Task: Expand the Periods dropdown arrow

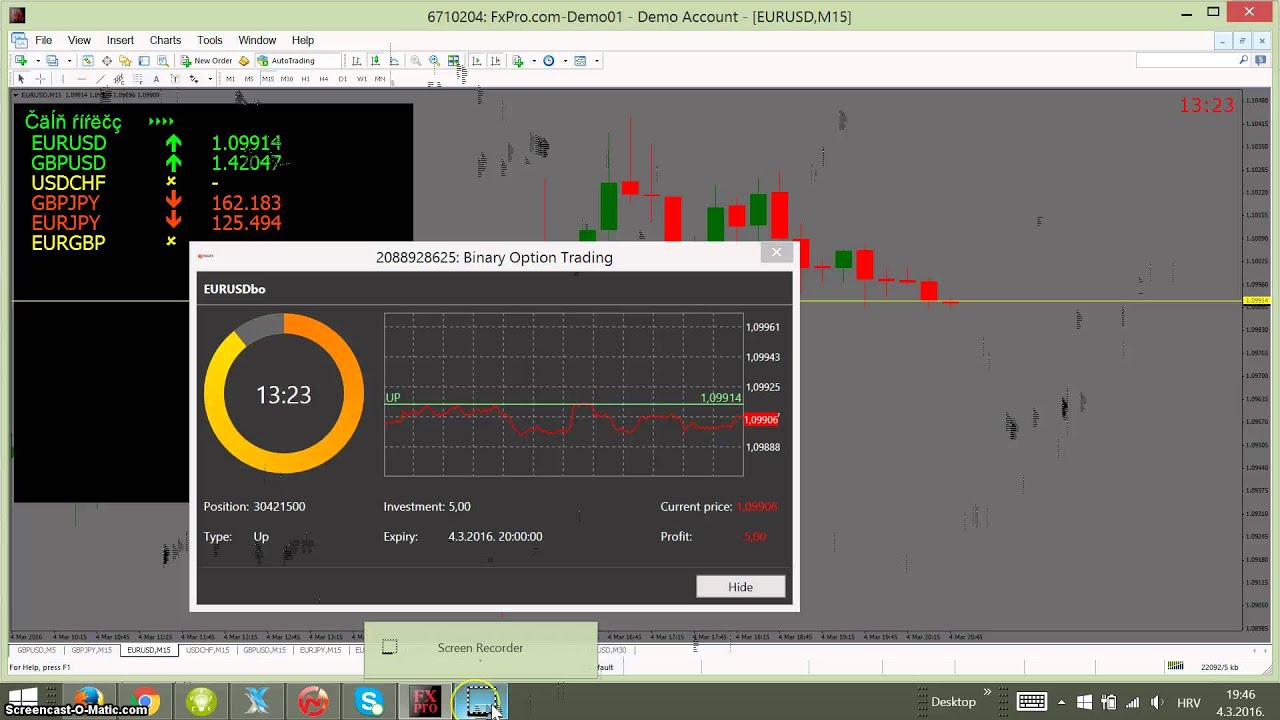Action: click(x=565, y=61)
